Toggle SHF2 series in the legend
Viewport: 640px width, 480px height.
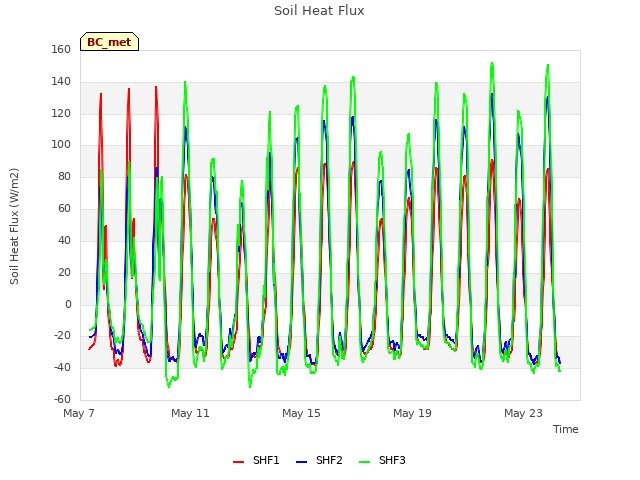coord(319,460)
